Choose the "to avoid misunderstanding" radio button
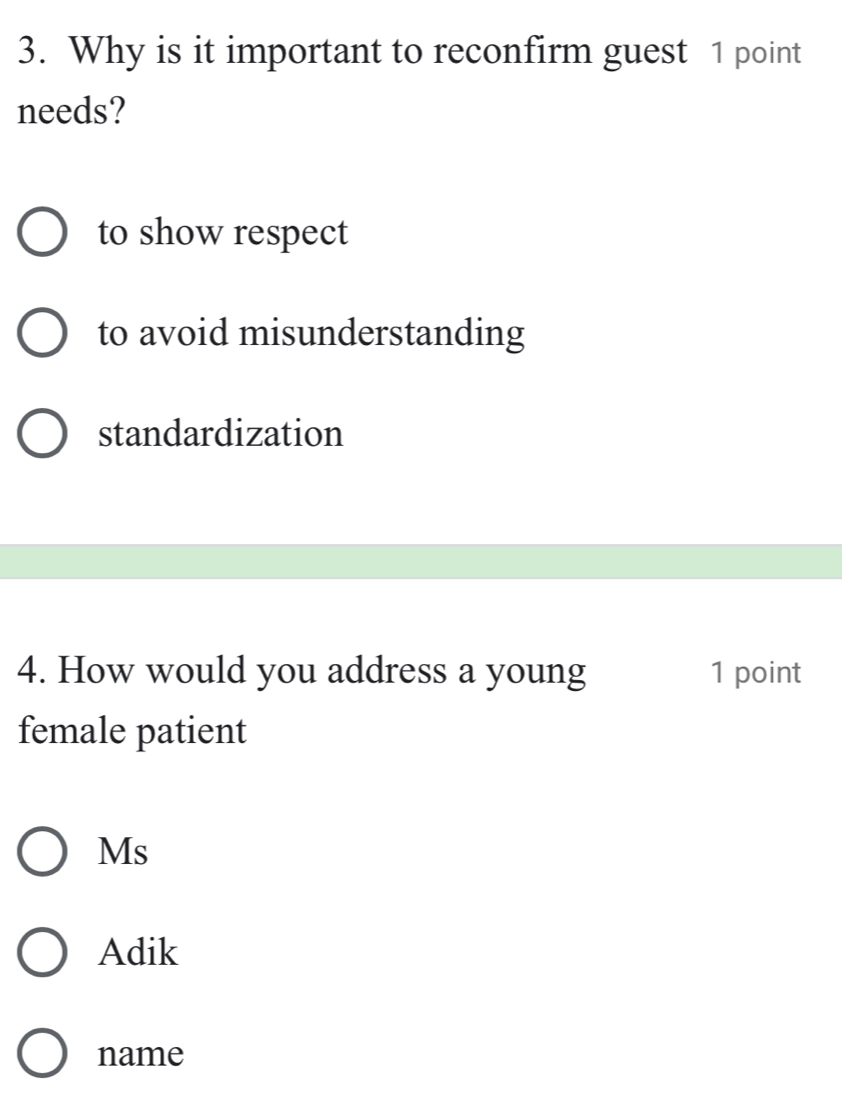The image size is (842, 1095). [41, 334]
